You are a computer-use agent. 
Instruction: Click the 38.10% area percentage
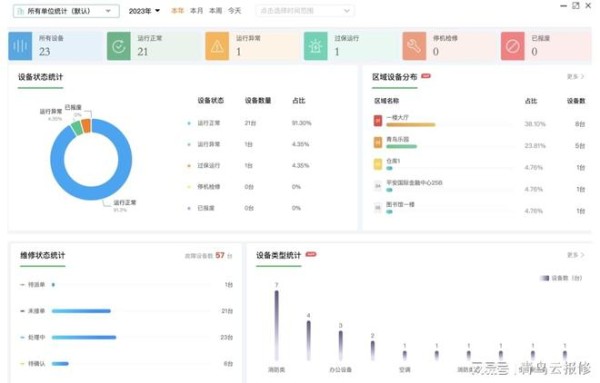(535, 124)
